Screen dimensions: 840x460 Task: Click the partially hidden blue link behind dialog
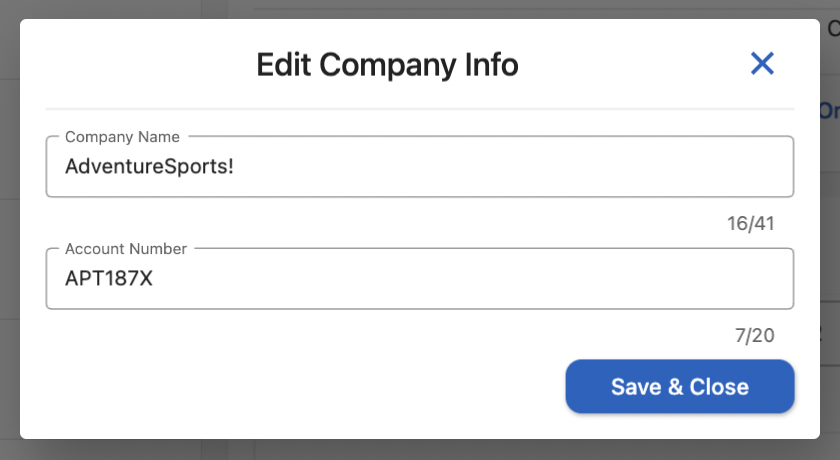[x=829, y=110]
